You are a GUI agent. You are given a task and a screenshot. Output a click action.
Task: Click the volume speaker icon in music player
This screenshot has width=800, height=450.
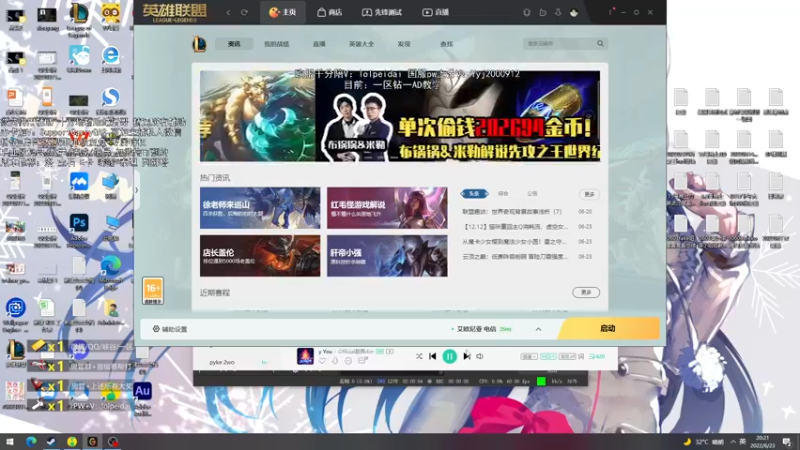coord(480,356)
